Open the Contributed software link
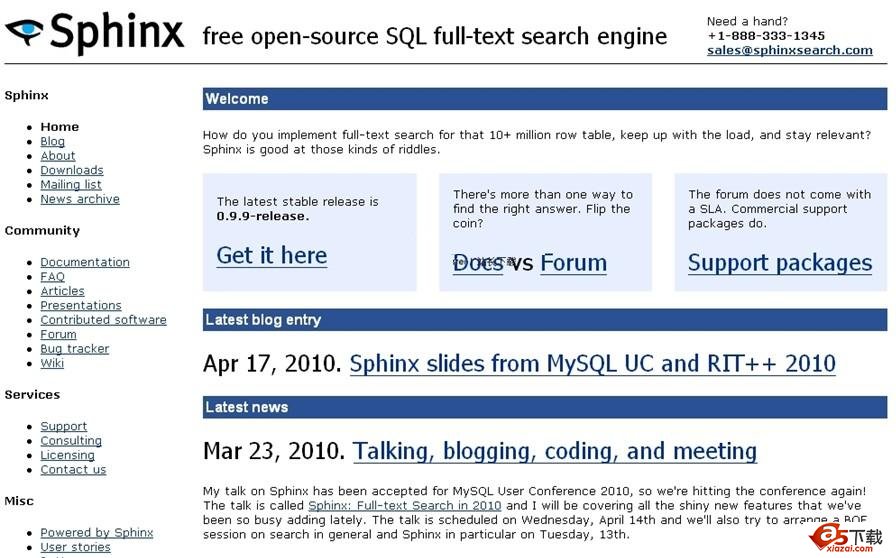Image resolution: width=896 pixels, height=558 pixels. 103,320
